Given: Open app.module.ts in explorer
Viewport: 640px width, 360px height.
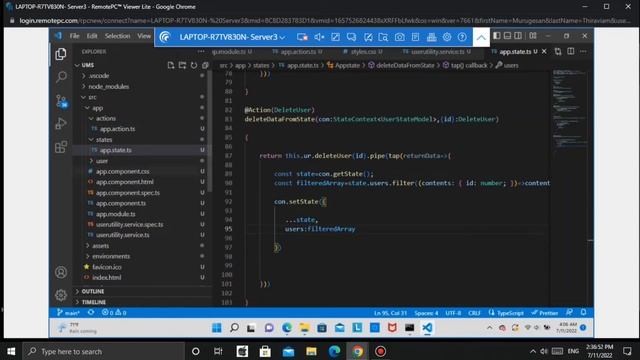Looking at the screenshot, I should coord(116,214).
